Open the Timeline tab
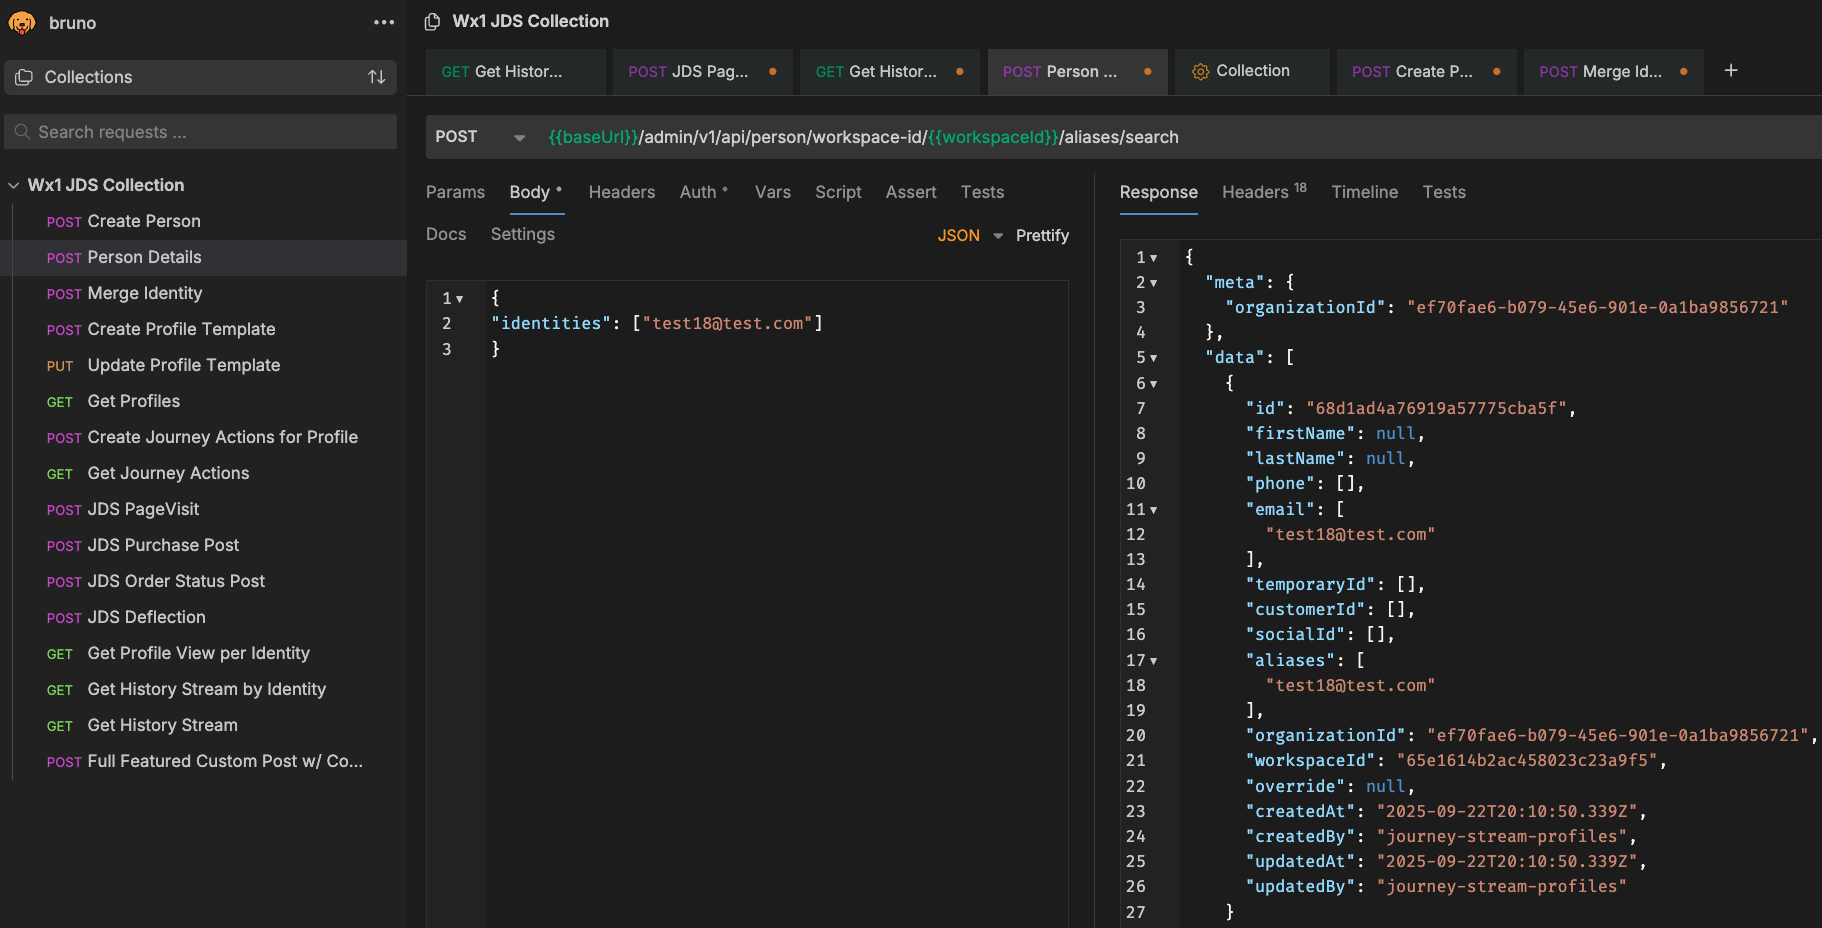Image resolution: width=1822 pixels, height=928 pixels. [x=1364, y=192]
